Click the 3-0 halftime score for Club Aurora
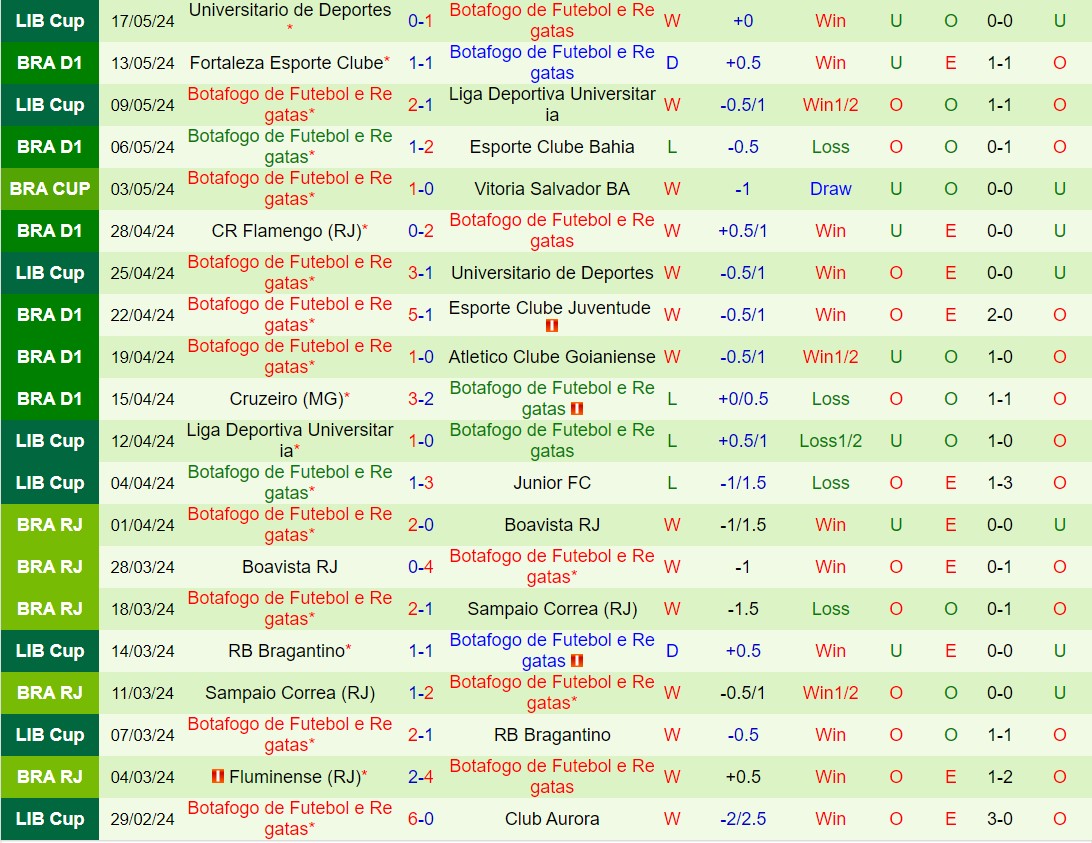Viewport: 1092px width, 843px height. 1000,819
